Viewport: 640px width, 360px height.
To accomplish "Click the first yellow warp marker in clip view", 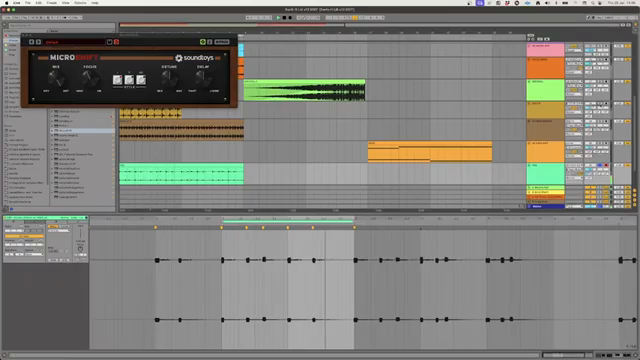I will coord(156,227).
